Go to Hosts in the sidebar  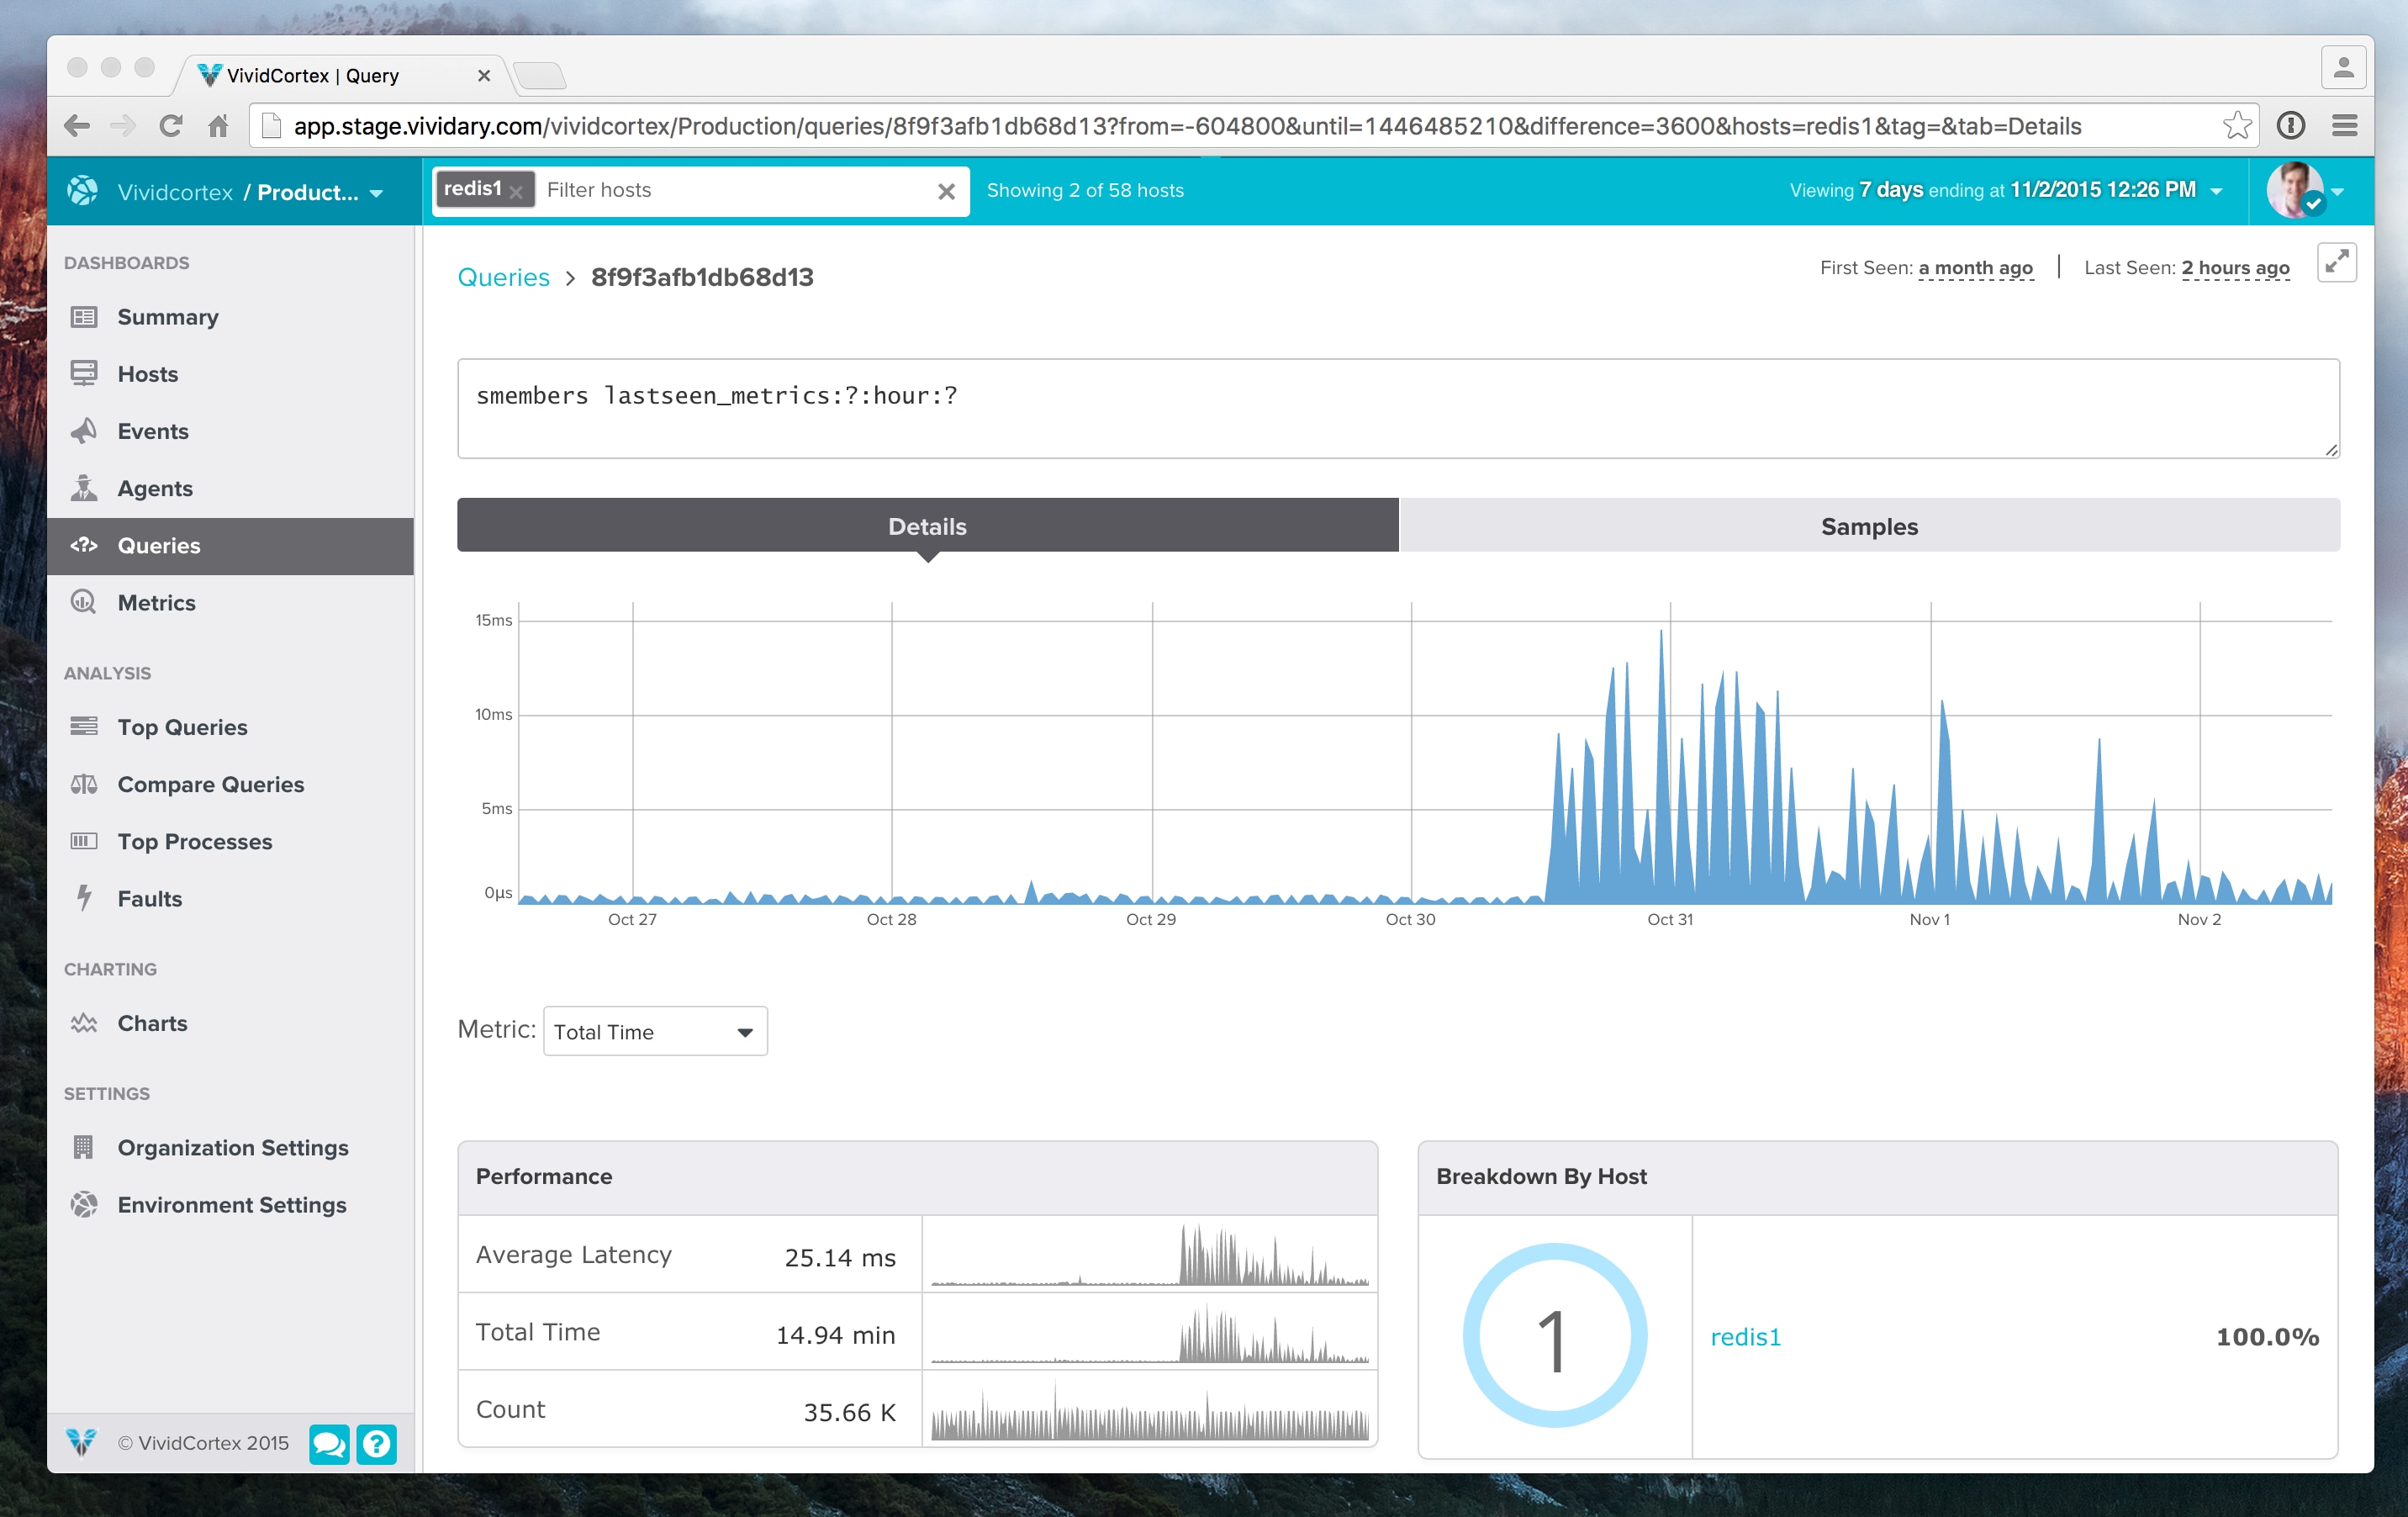[148, 374]
